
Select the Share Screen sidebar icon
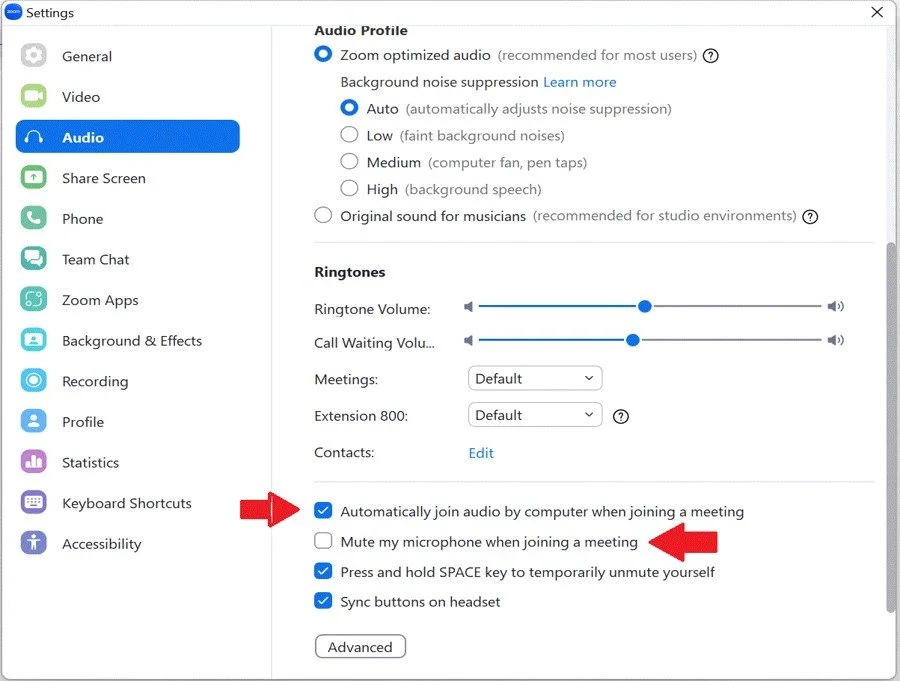point(33,177)
